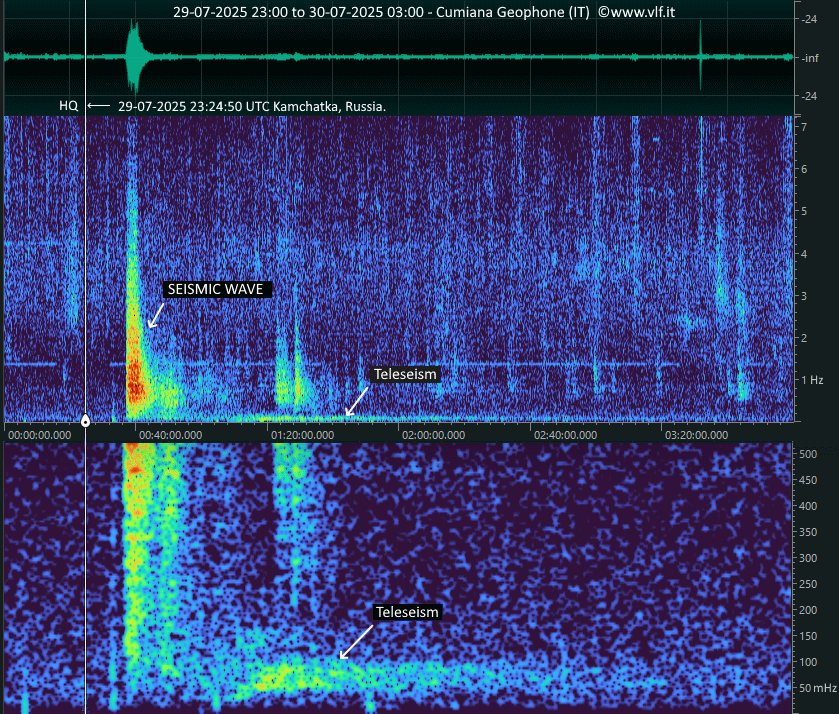The width and height of the screenshot is (839, 714).
Task: Click the 1 Hz frequency axis label
Action: coord(810,380)
